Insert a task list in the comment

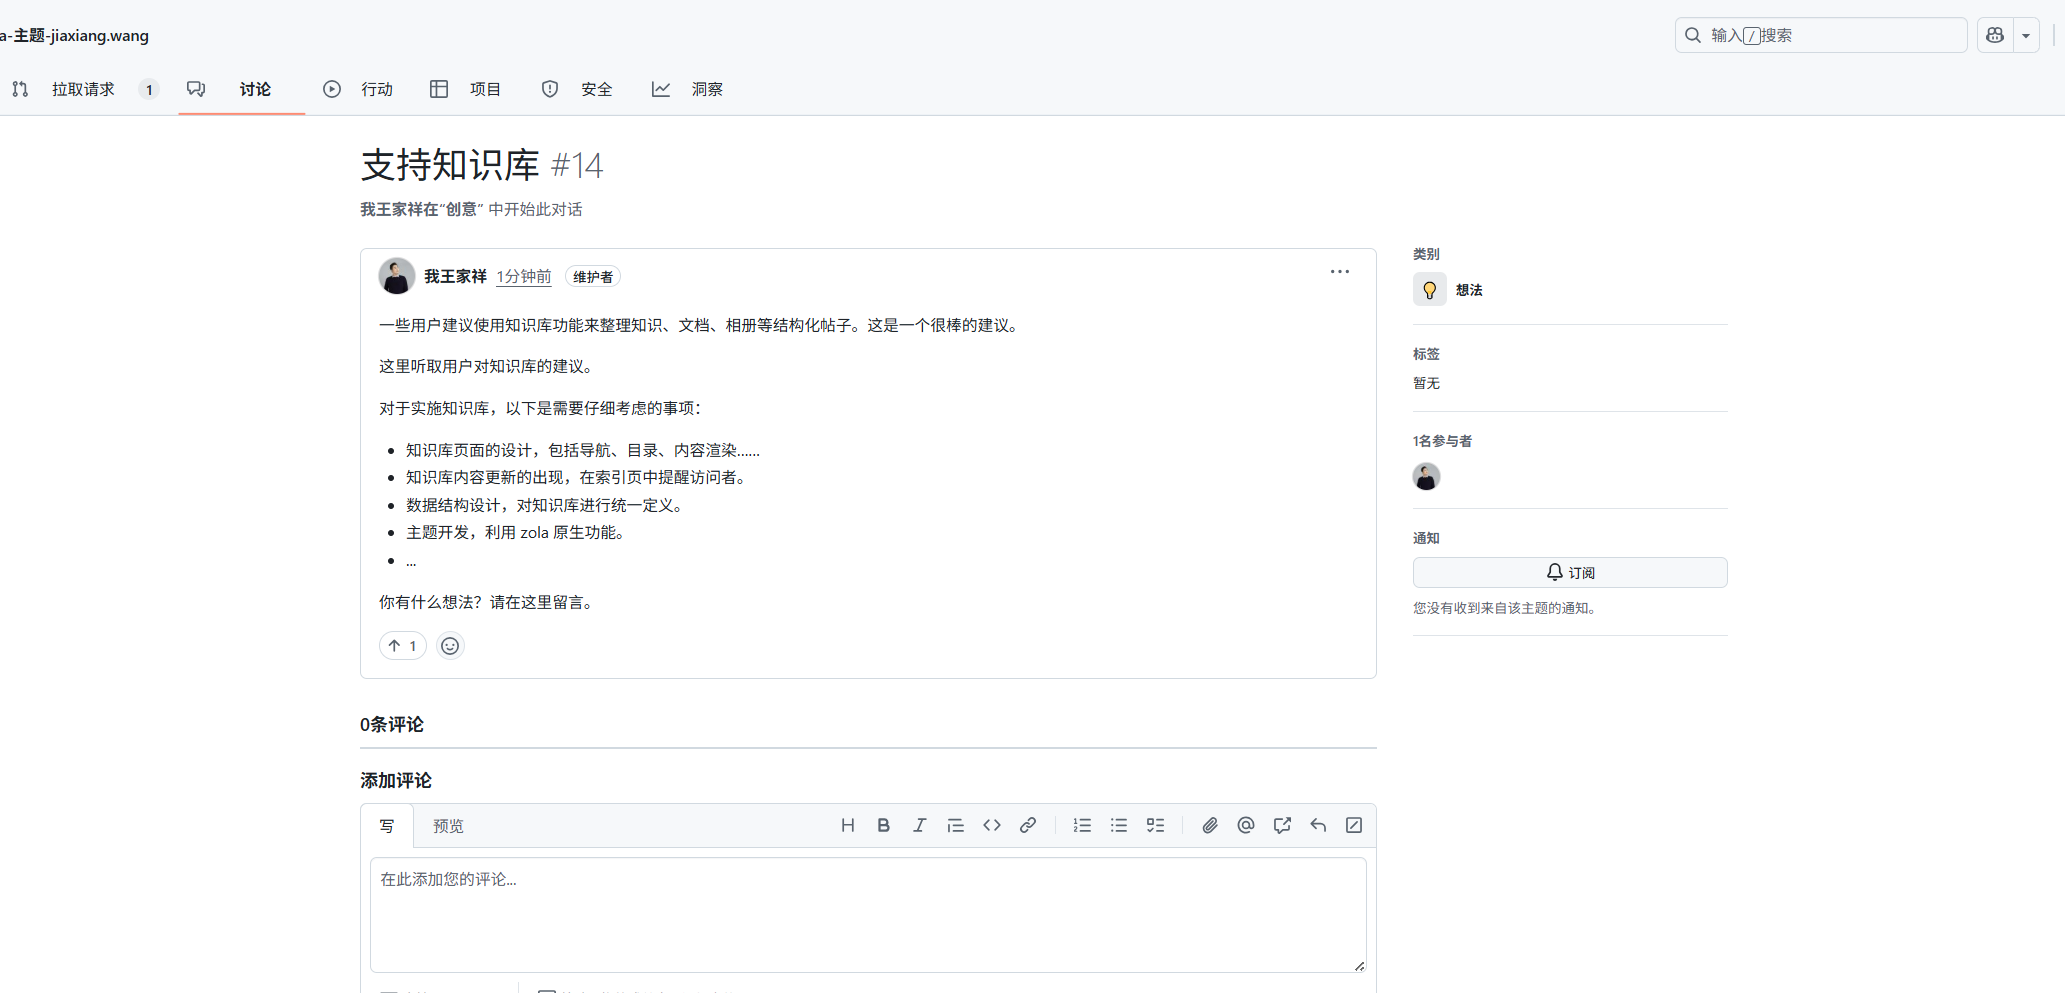click(1155, 825)
